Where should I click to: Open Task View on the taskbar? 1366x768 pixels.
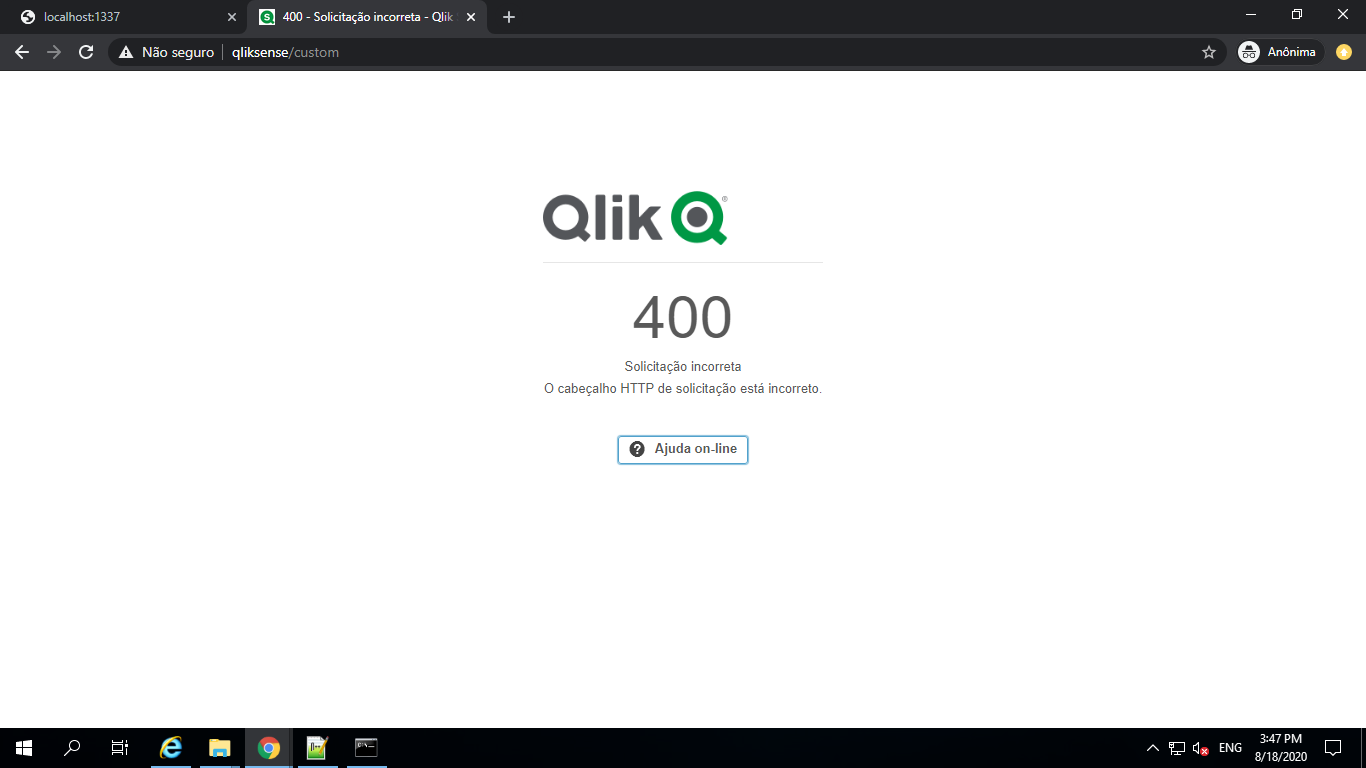click(120, 748)
